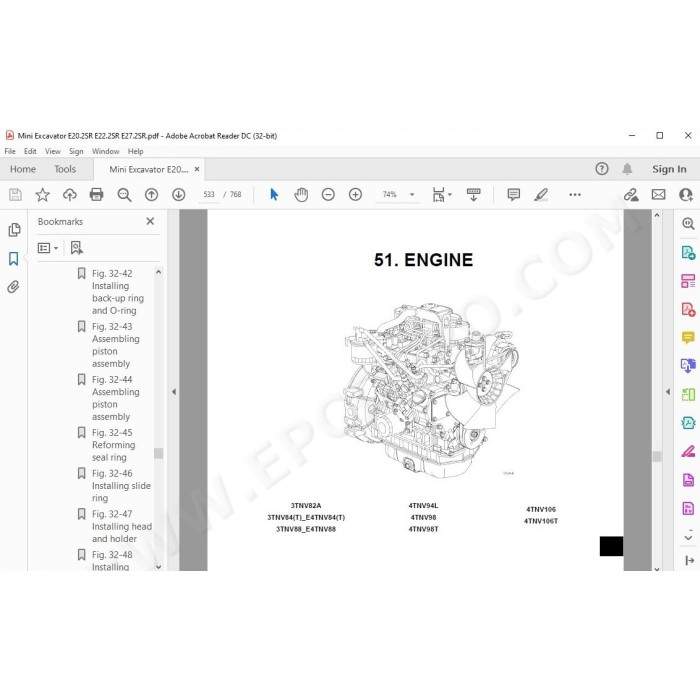Open Create PDF tool in right pane
This screenshot has width=700, height=700.
coord(688,309)
